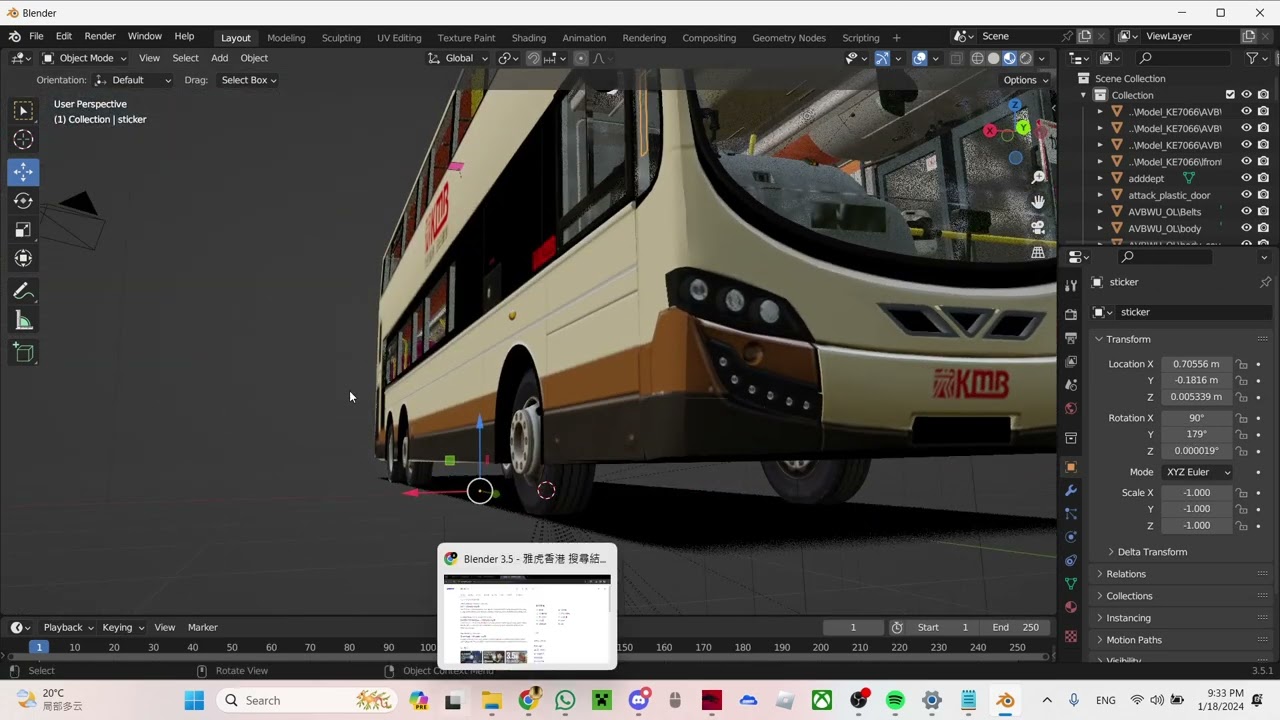
Task: Switch to wireframe viewport shading
Action: point(978,58)
